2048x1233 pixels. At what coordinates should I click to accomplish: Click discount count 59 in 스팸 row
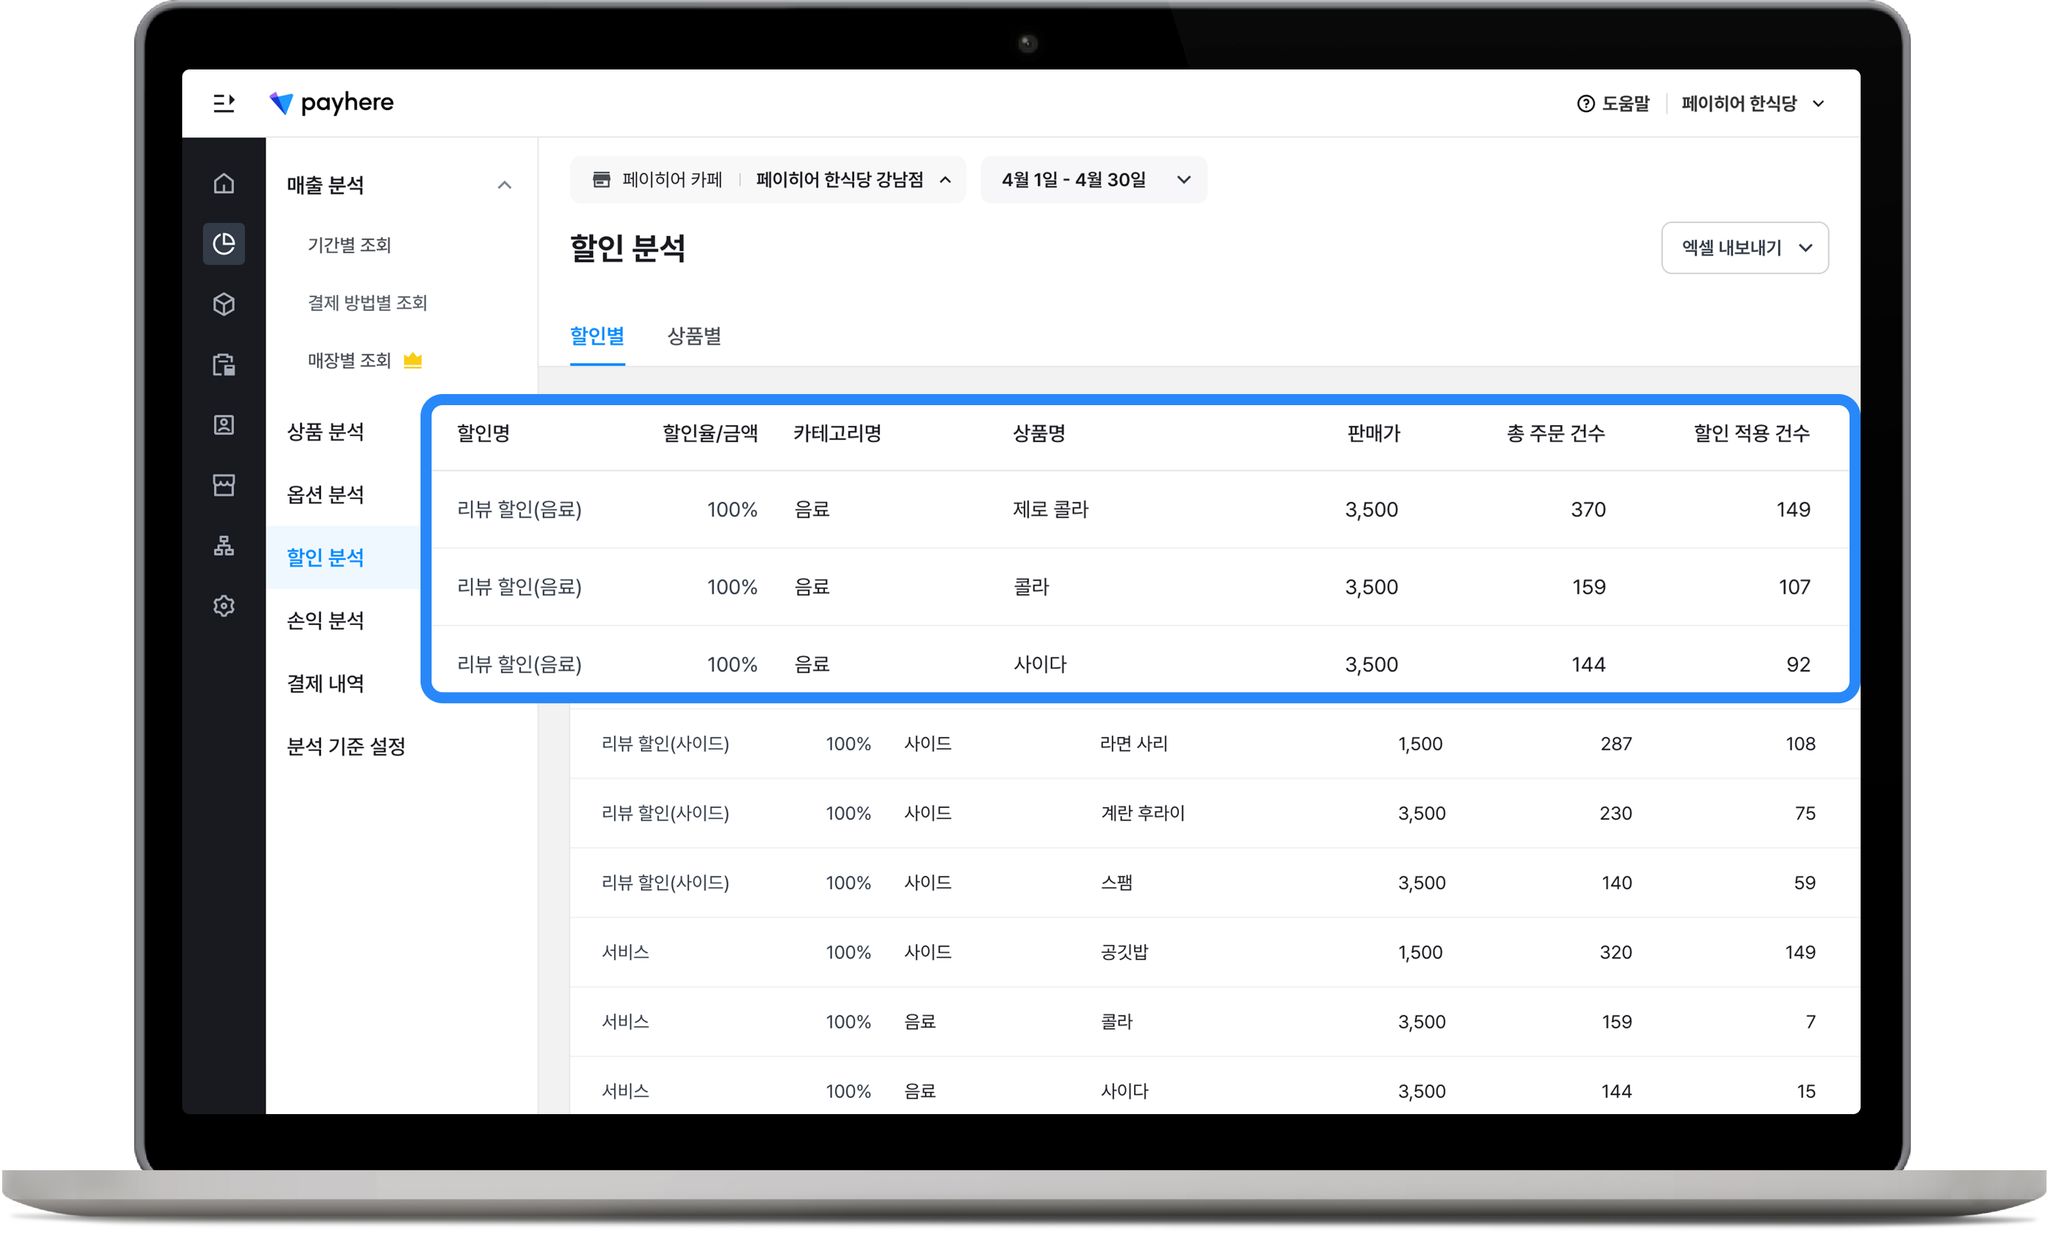[1805, 883]
